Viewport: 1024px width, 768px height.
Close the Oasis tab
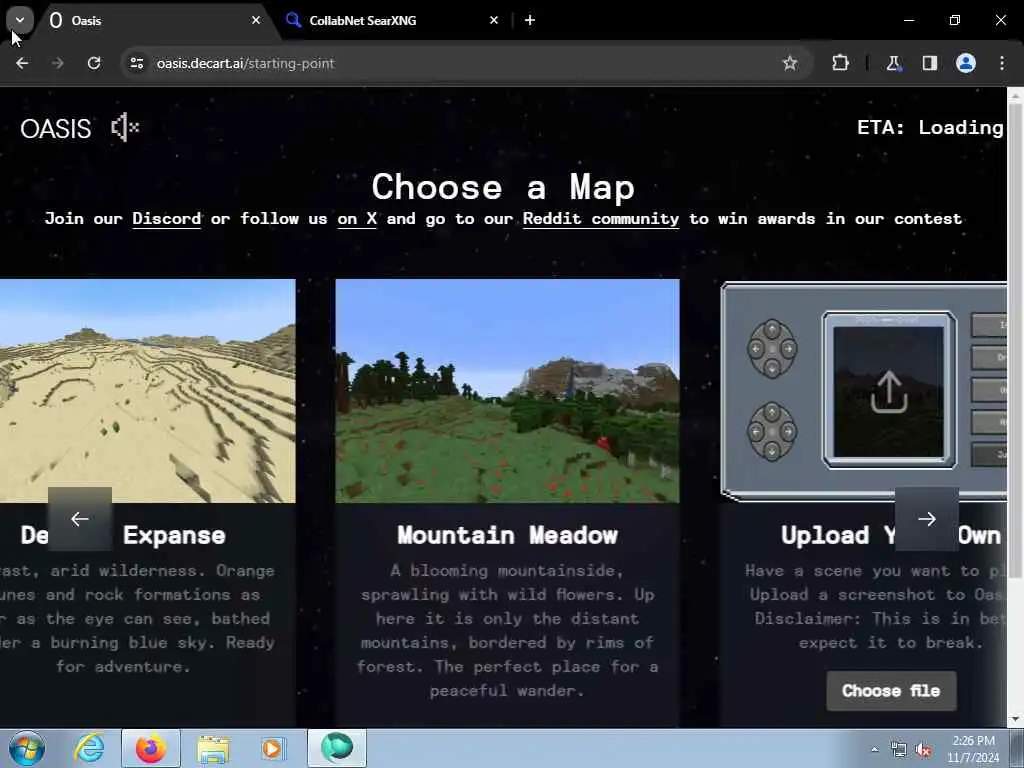(256, 20)
